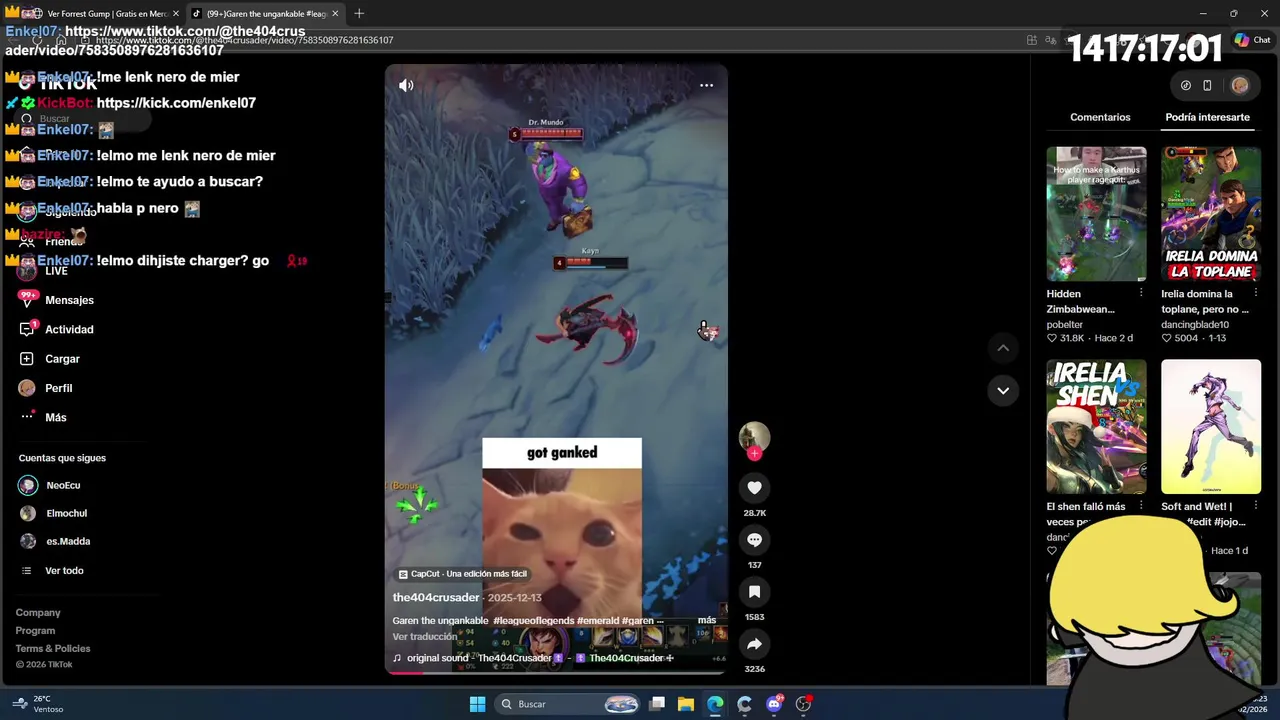Follow the creator with the red plus
The image size is (1280, 720).
coord(754,453)
